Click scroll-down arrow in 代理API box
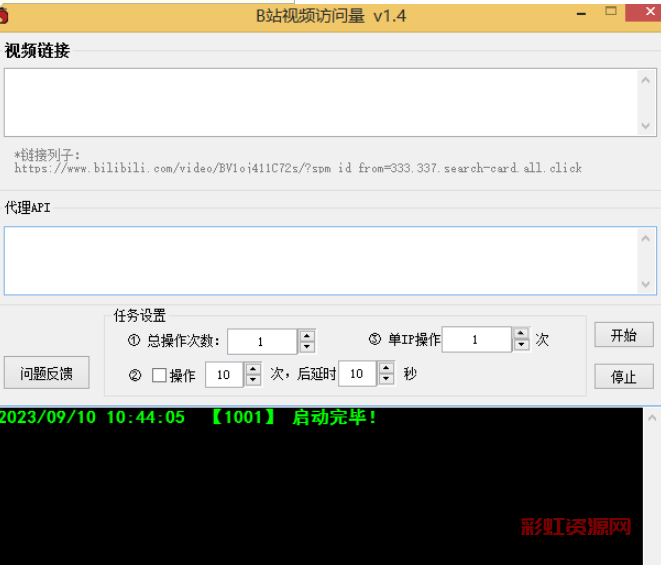 tap(647, 285)
